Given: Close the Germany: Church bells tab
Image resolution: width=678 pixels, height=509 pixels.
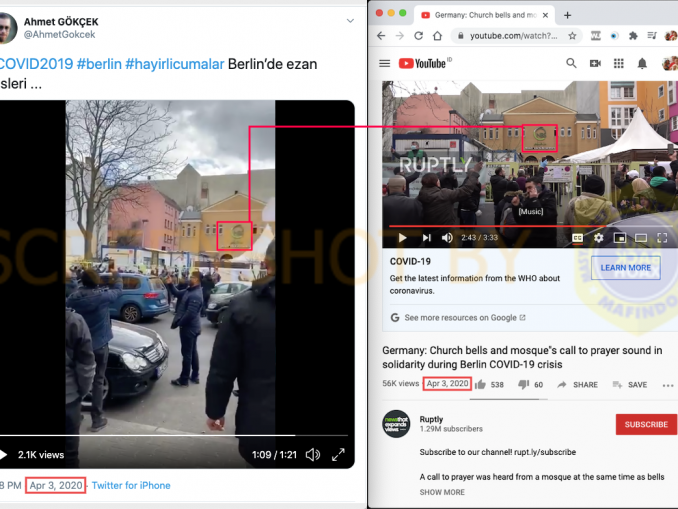Looking at the screenshot, I should [545, 15].
